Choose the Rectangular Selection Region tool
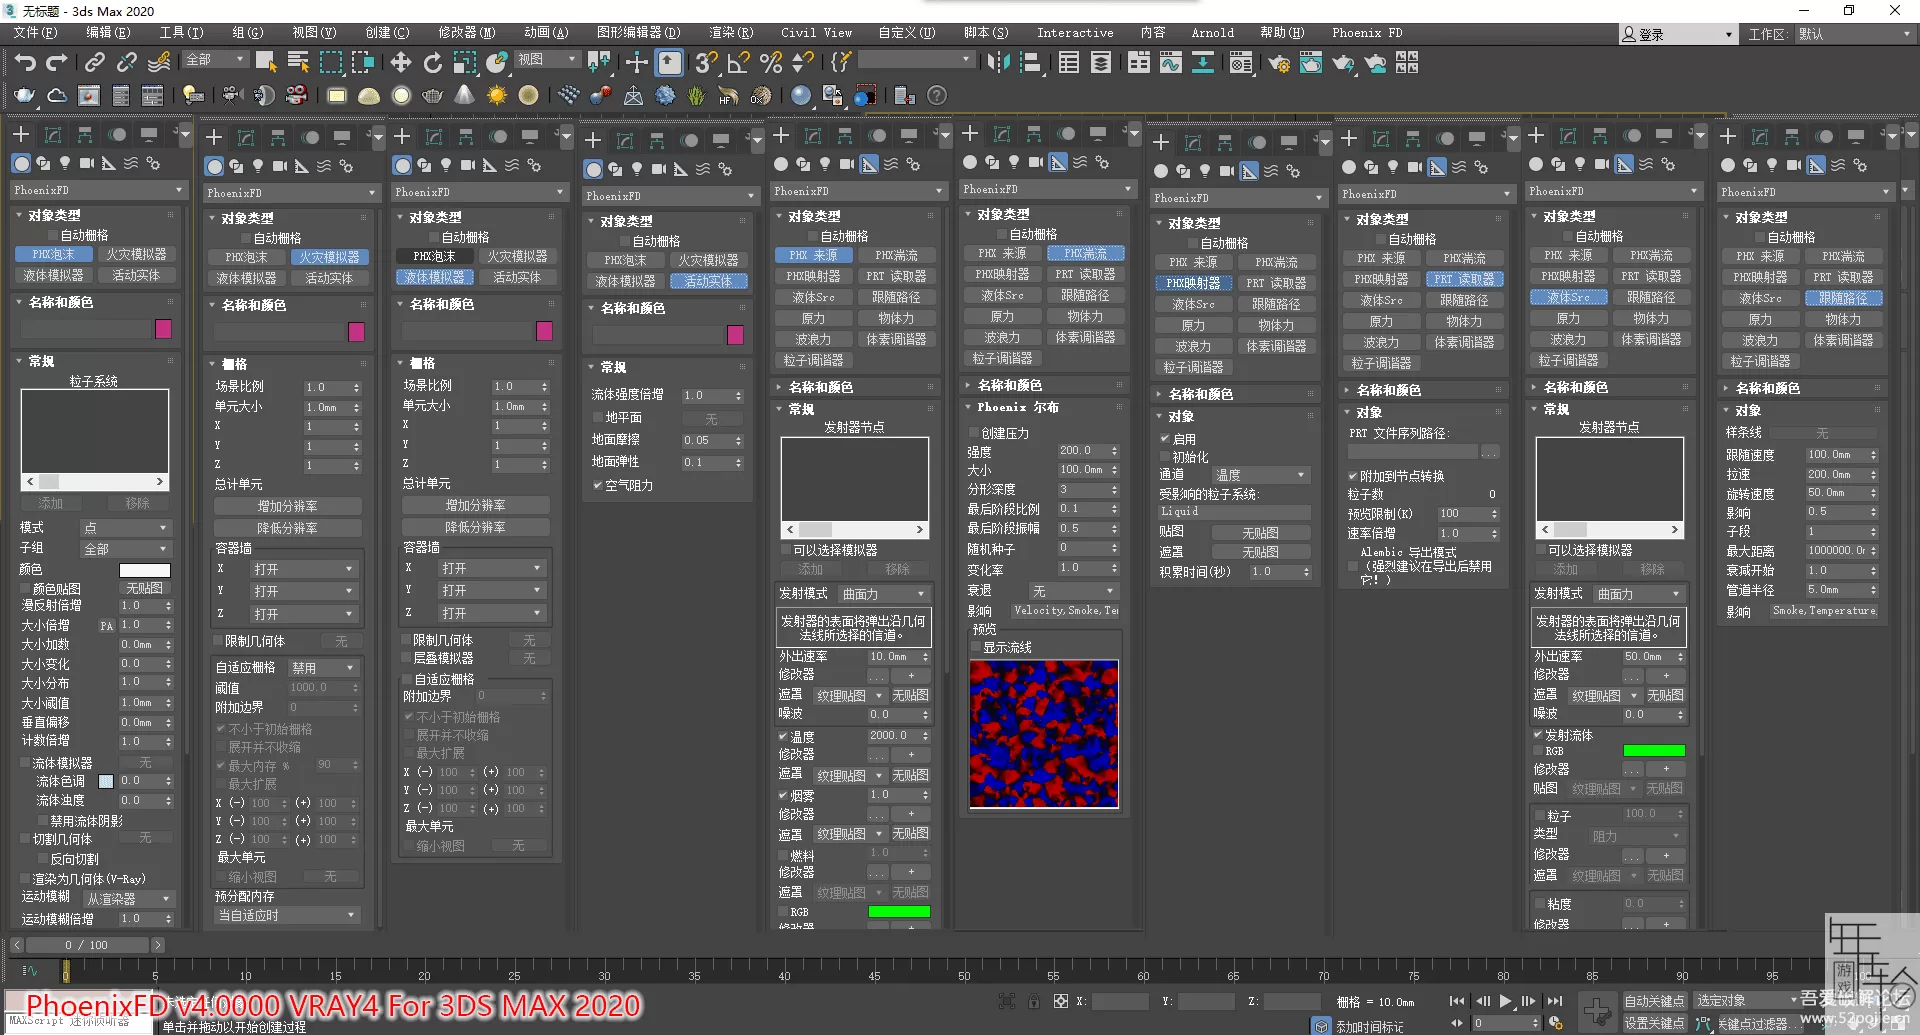The width and height of the screenshot is (1920, 1035). click(330, 63)
